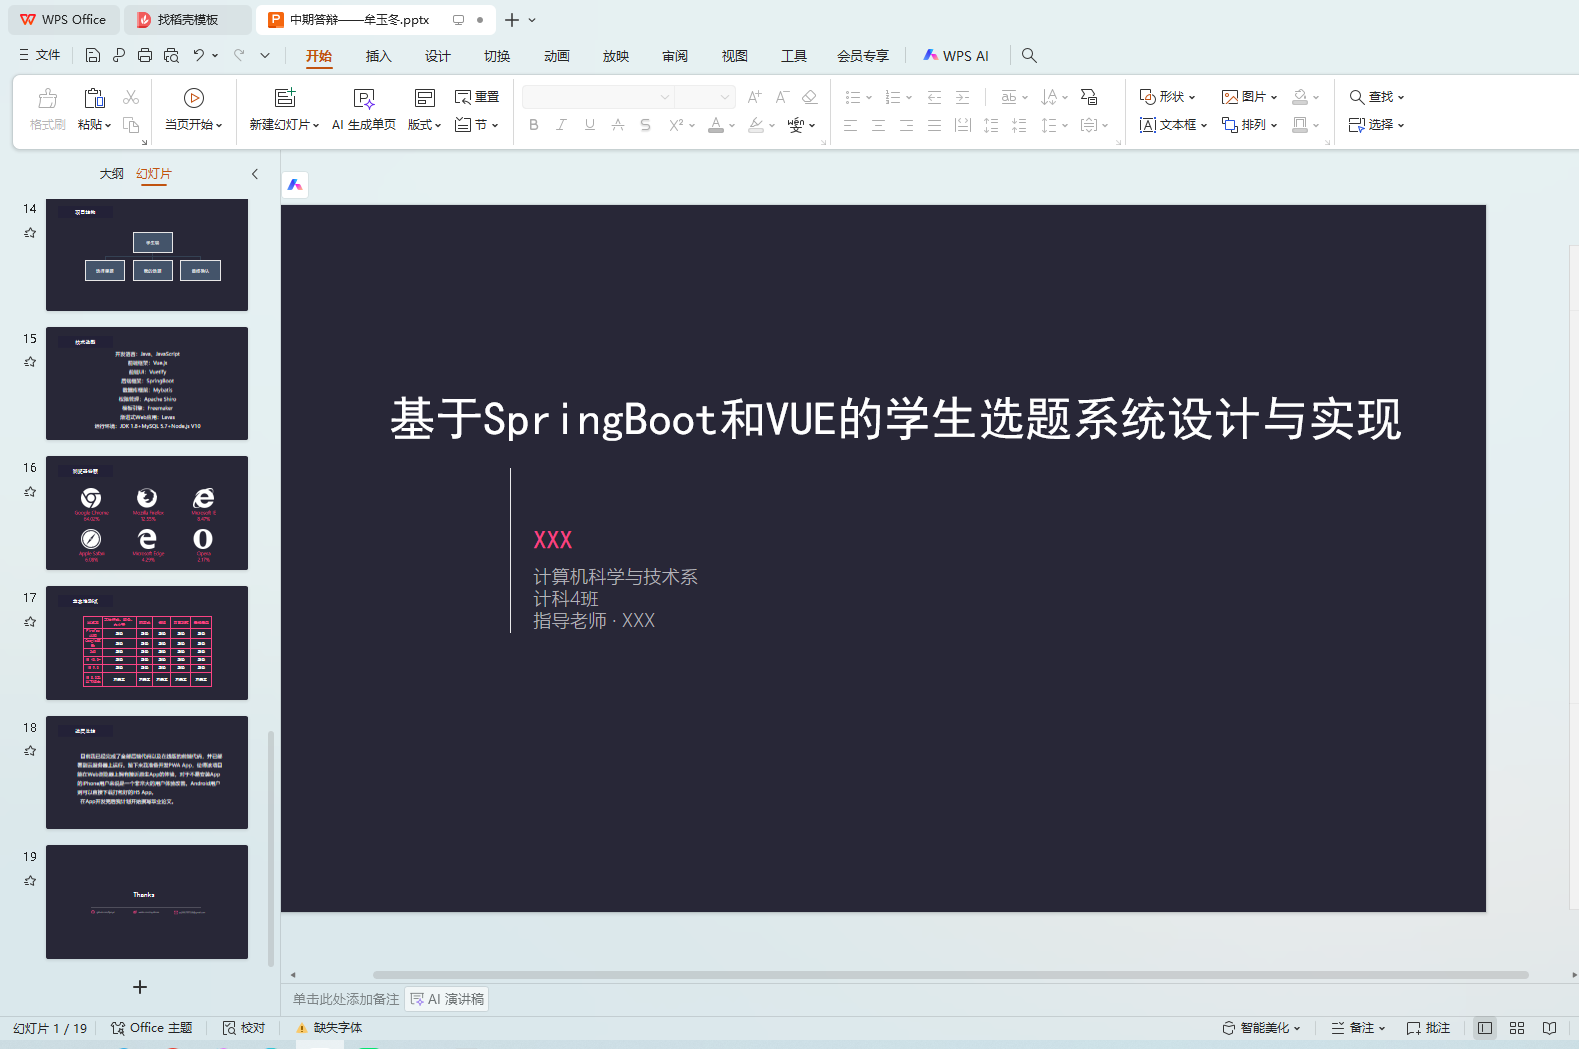Click the Print icon
1579x1049 pixels.
145,56
